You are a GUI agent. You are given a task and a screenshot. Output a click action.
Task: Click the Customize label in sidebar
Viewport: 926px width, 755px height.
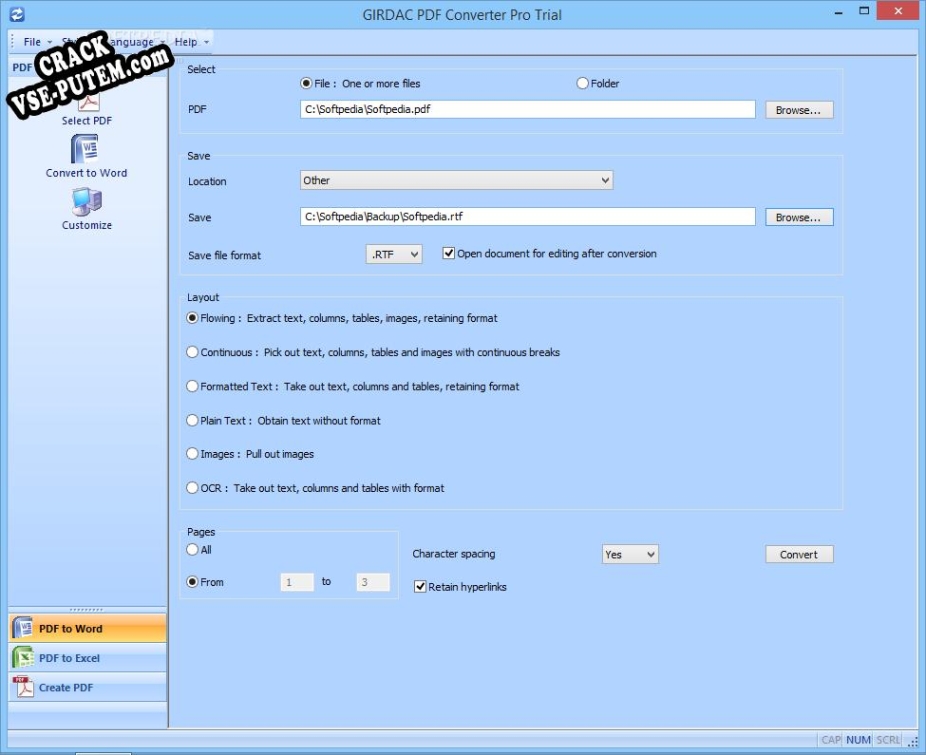pos(87,225)
